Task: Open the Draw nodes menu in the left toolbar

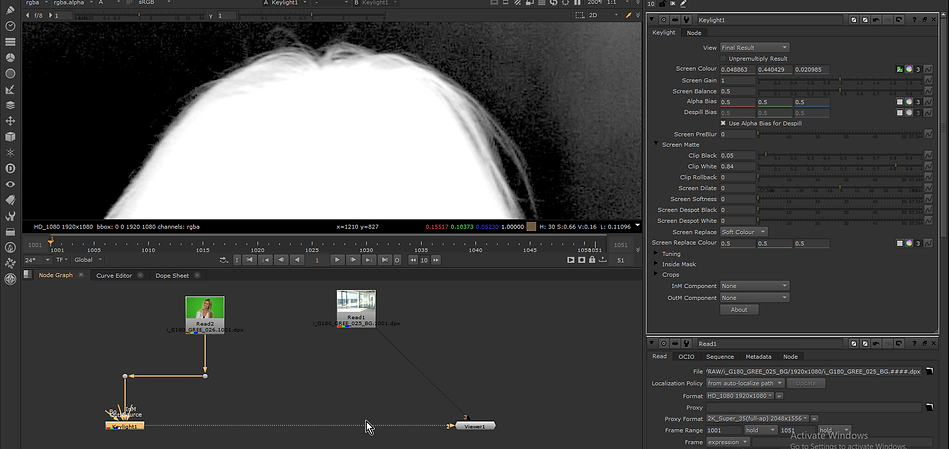Action: [10, 10]
